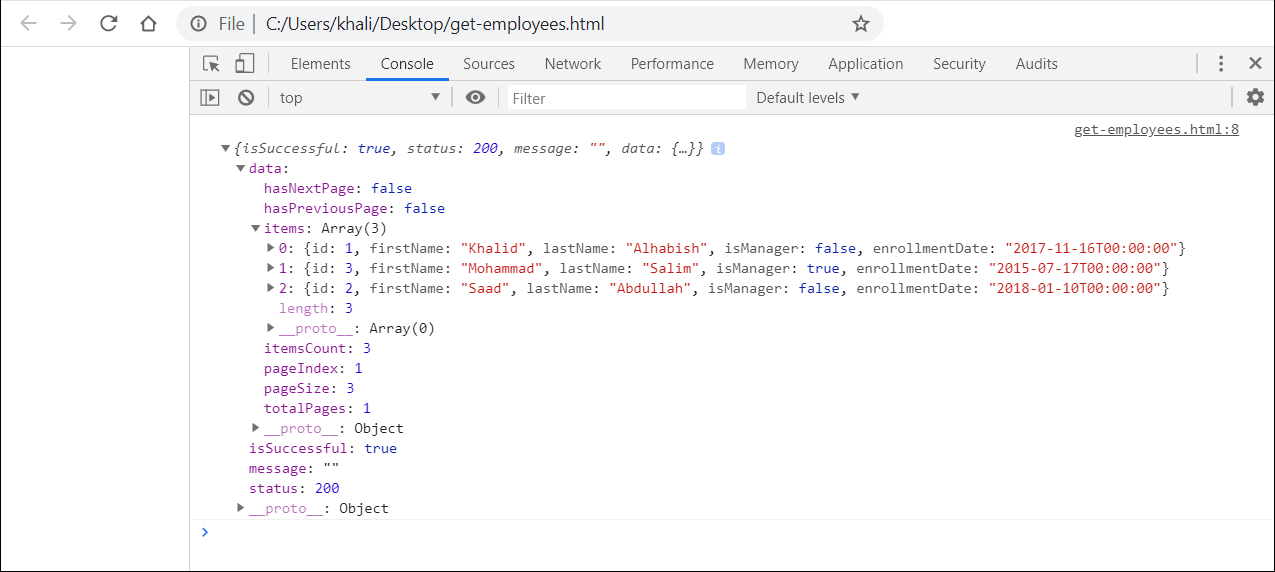Go to the Application tab
Screen dimensions: 1275x572
[866, 63]
